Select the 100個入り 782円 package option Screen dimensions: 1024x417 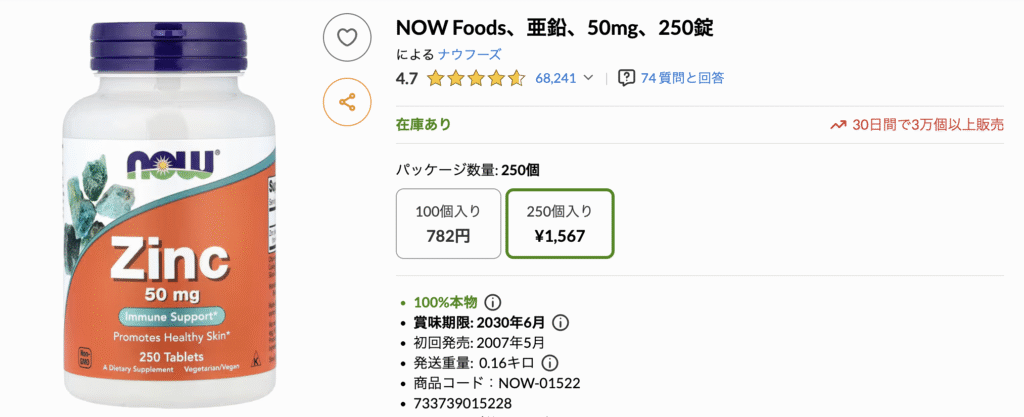pyautogui.click(x=448, y=223)
